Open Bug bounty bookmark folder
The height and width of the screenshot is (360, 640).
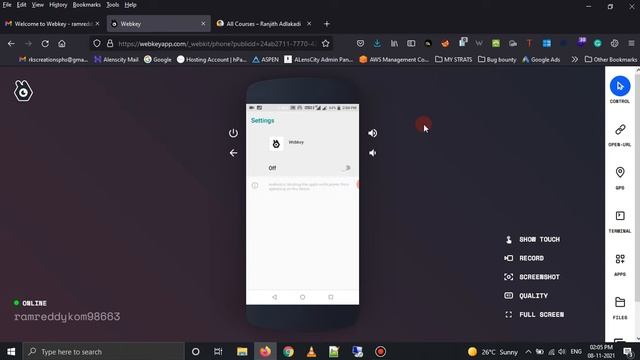[x=497, y=59]
